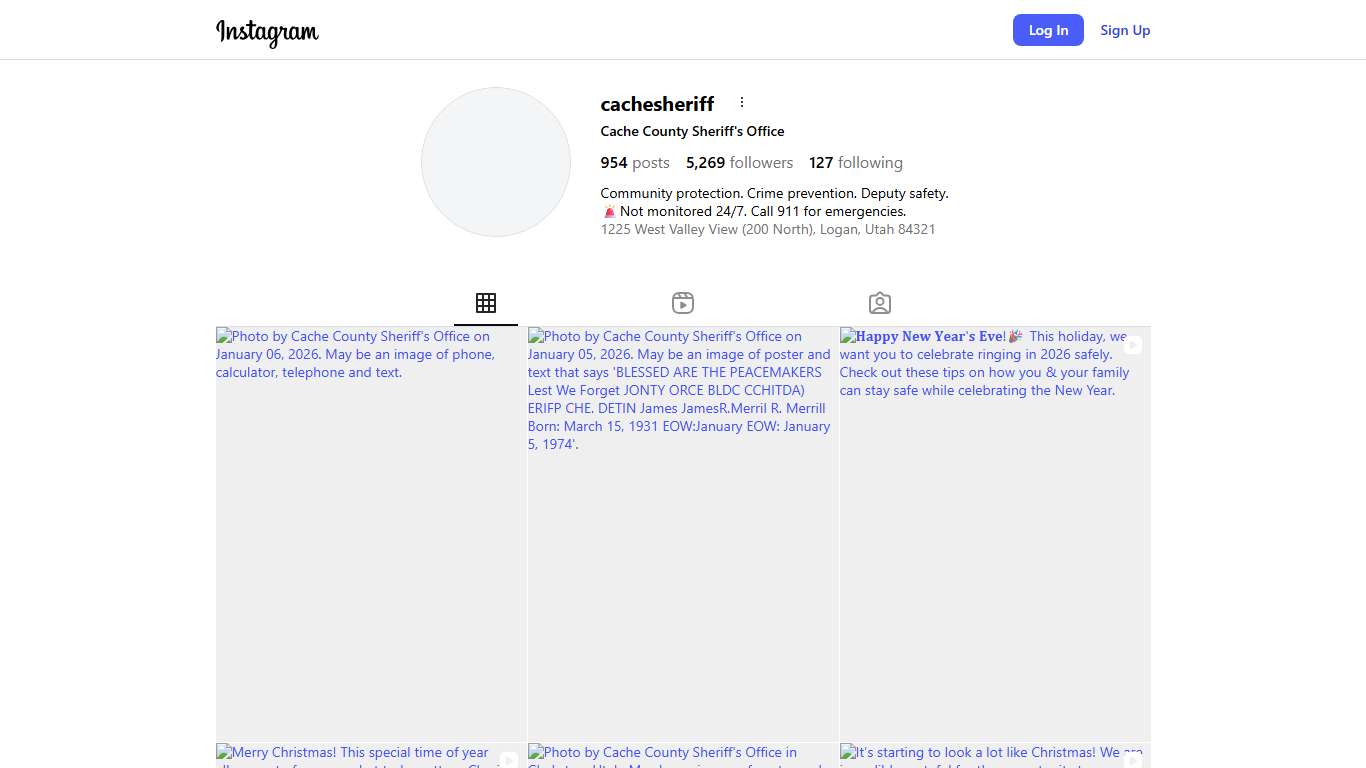
Task: Open the Reels tab
Action: [x=683, y=303]
